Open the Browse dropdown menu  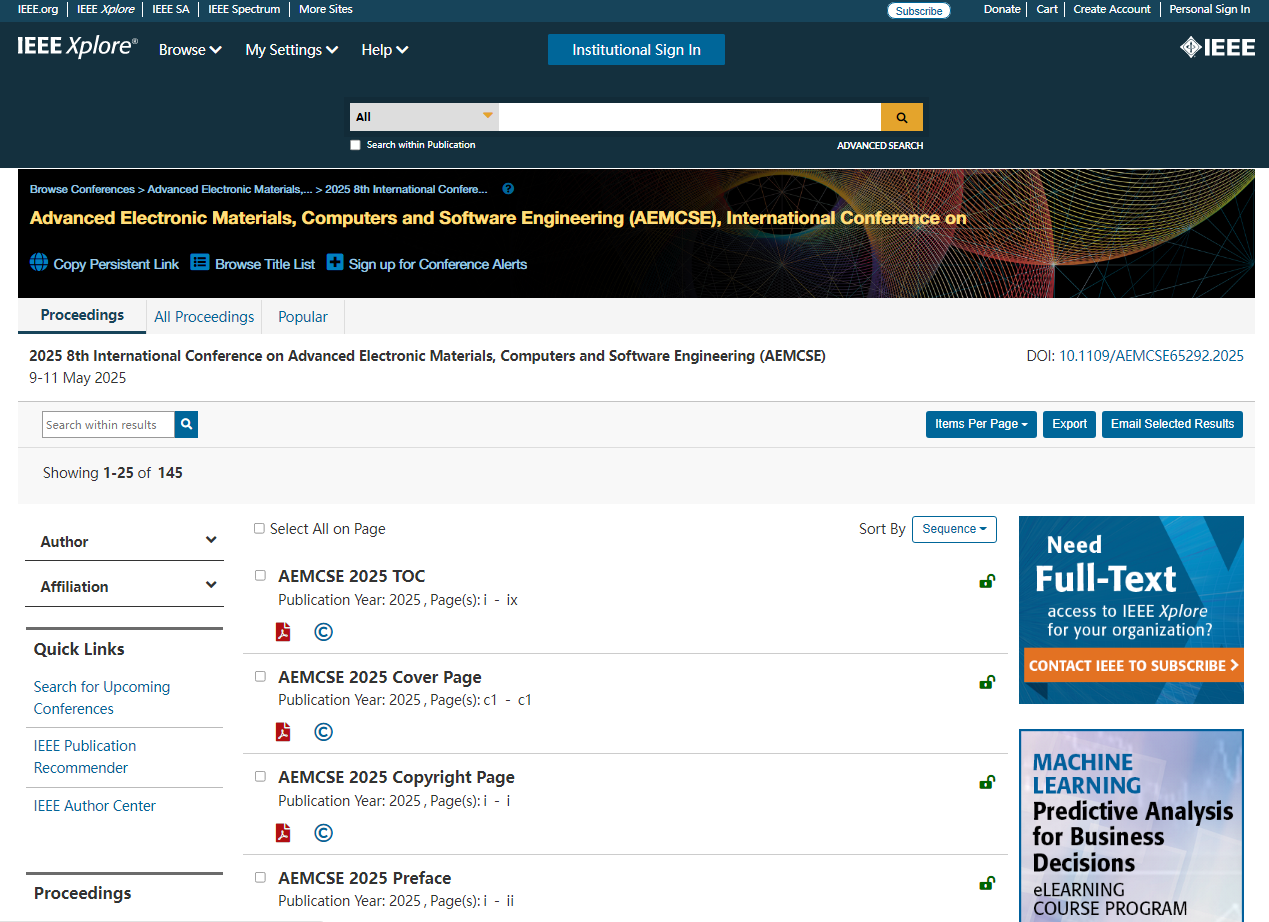[x=190, y=50]
